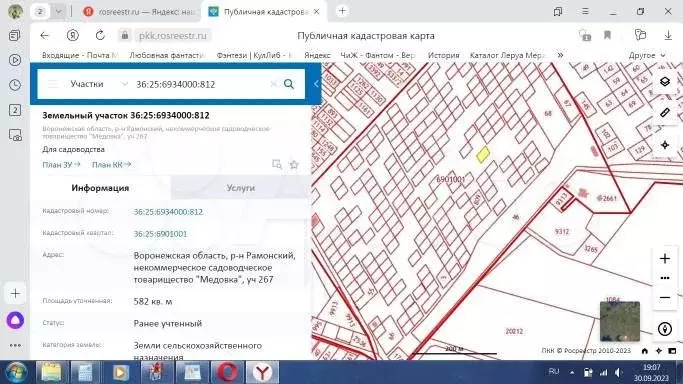This screenshot has width=683, height=384.
Task: Open the hamburger menu in search panel
Action: click(x=53, y=84)
